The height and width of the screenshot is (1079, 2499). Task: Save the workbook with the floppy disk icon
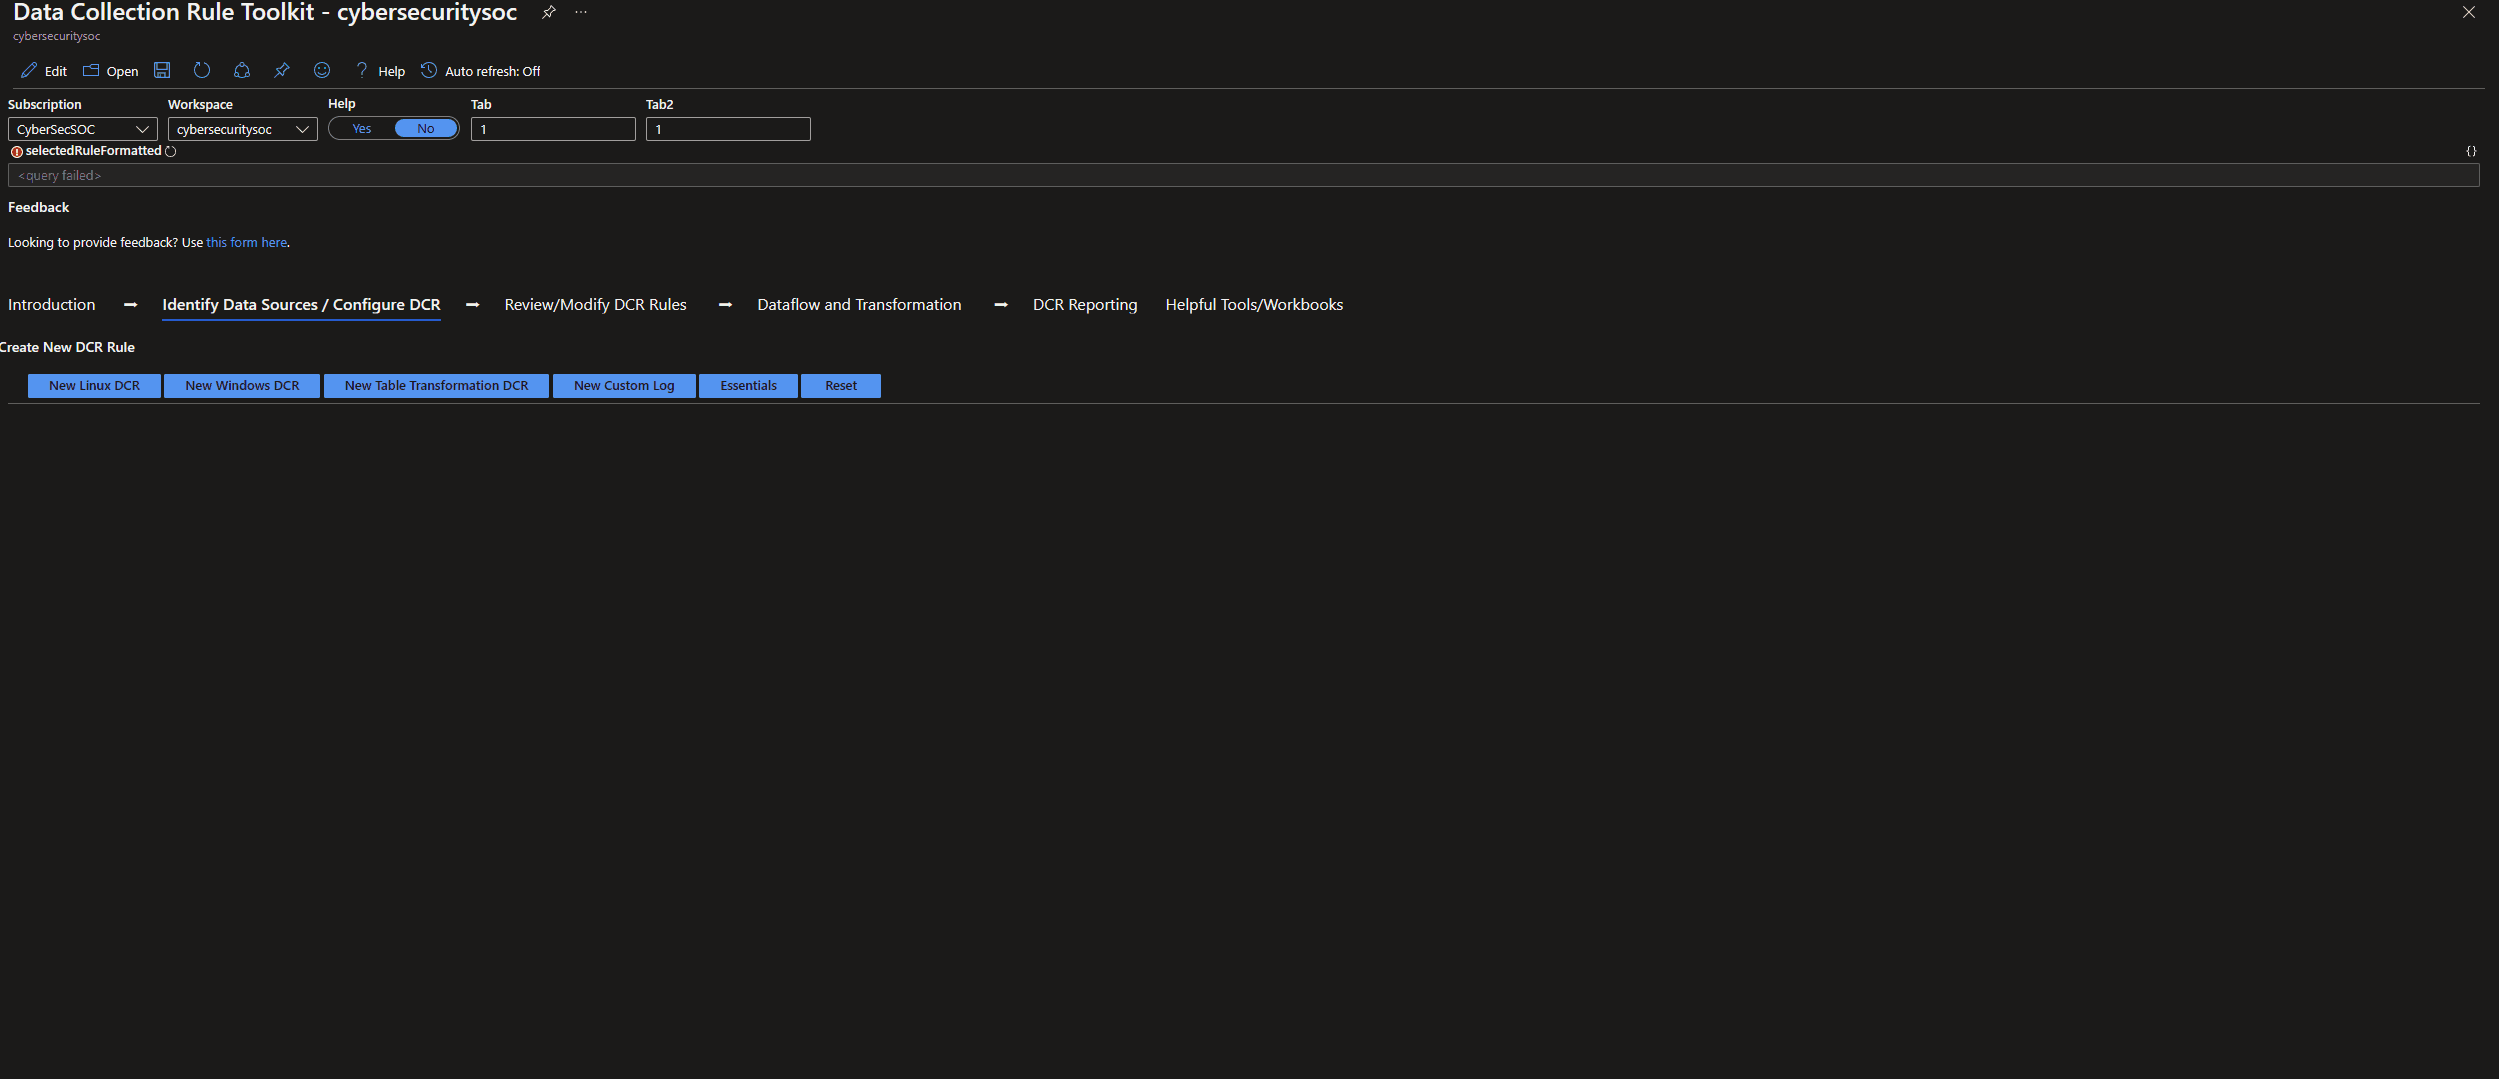coord(162,70)
